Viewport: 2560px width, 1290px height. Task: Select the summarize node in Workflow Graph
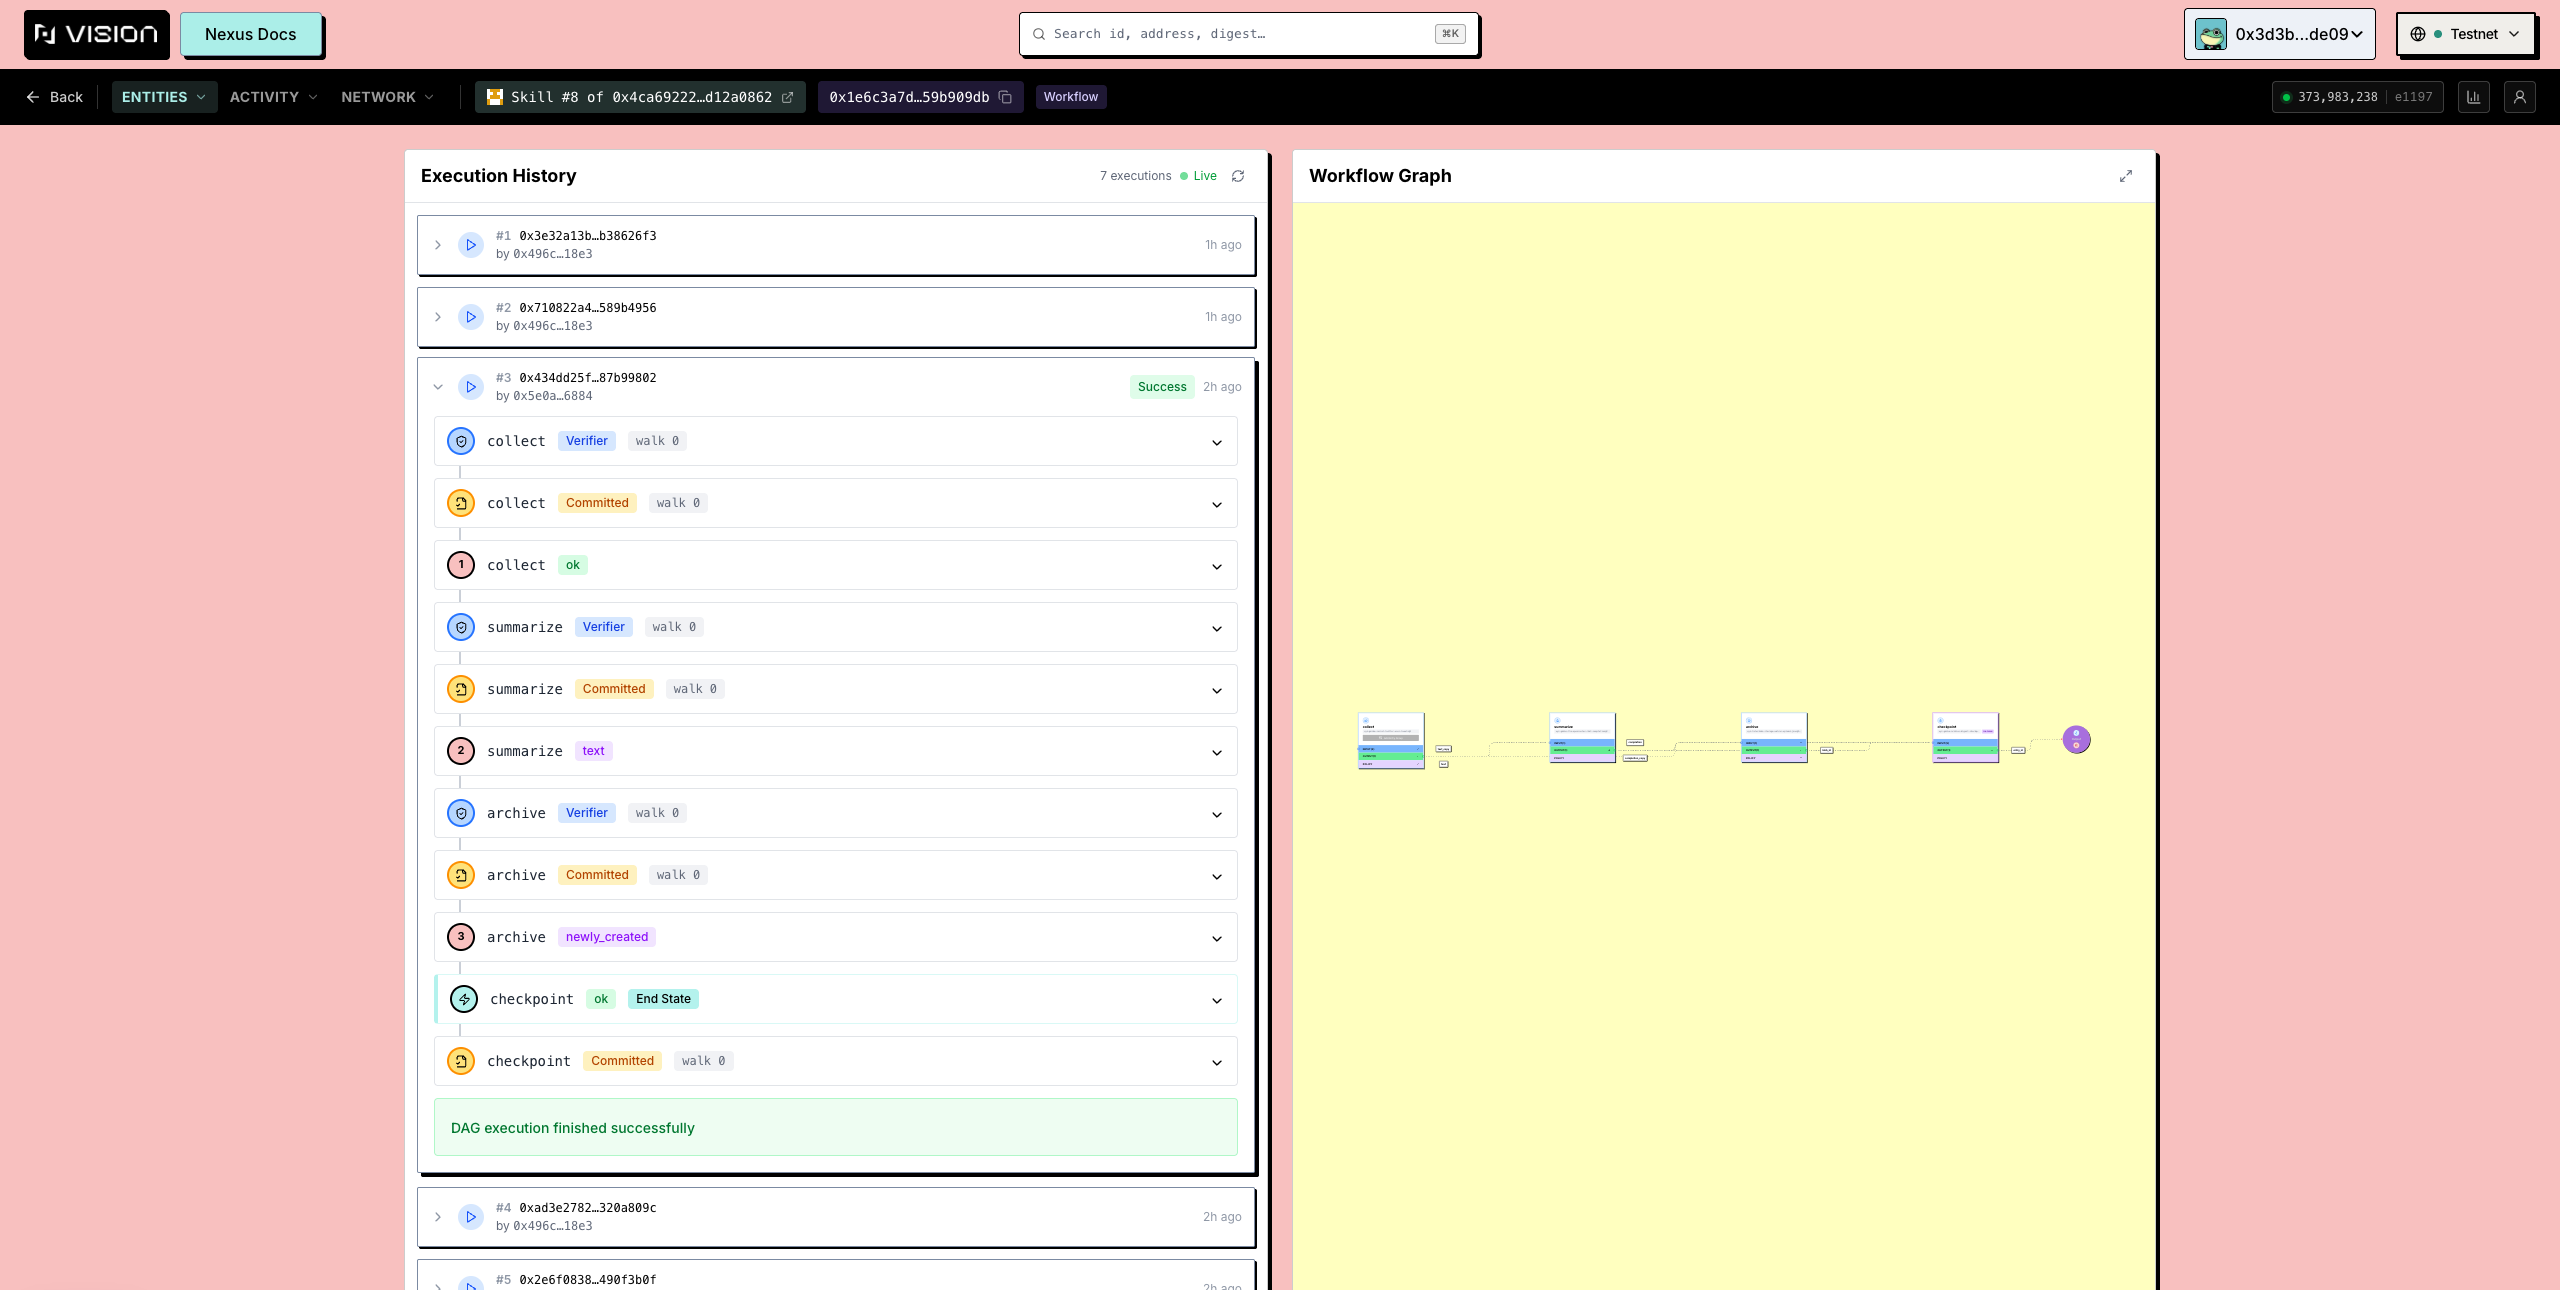tap(1582, 738)
